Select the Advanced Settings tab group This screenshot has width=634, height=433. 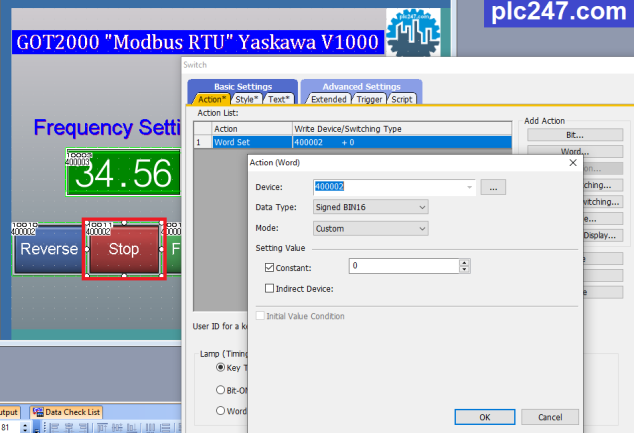361,87
